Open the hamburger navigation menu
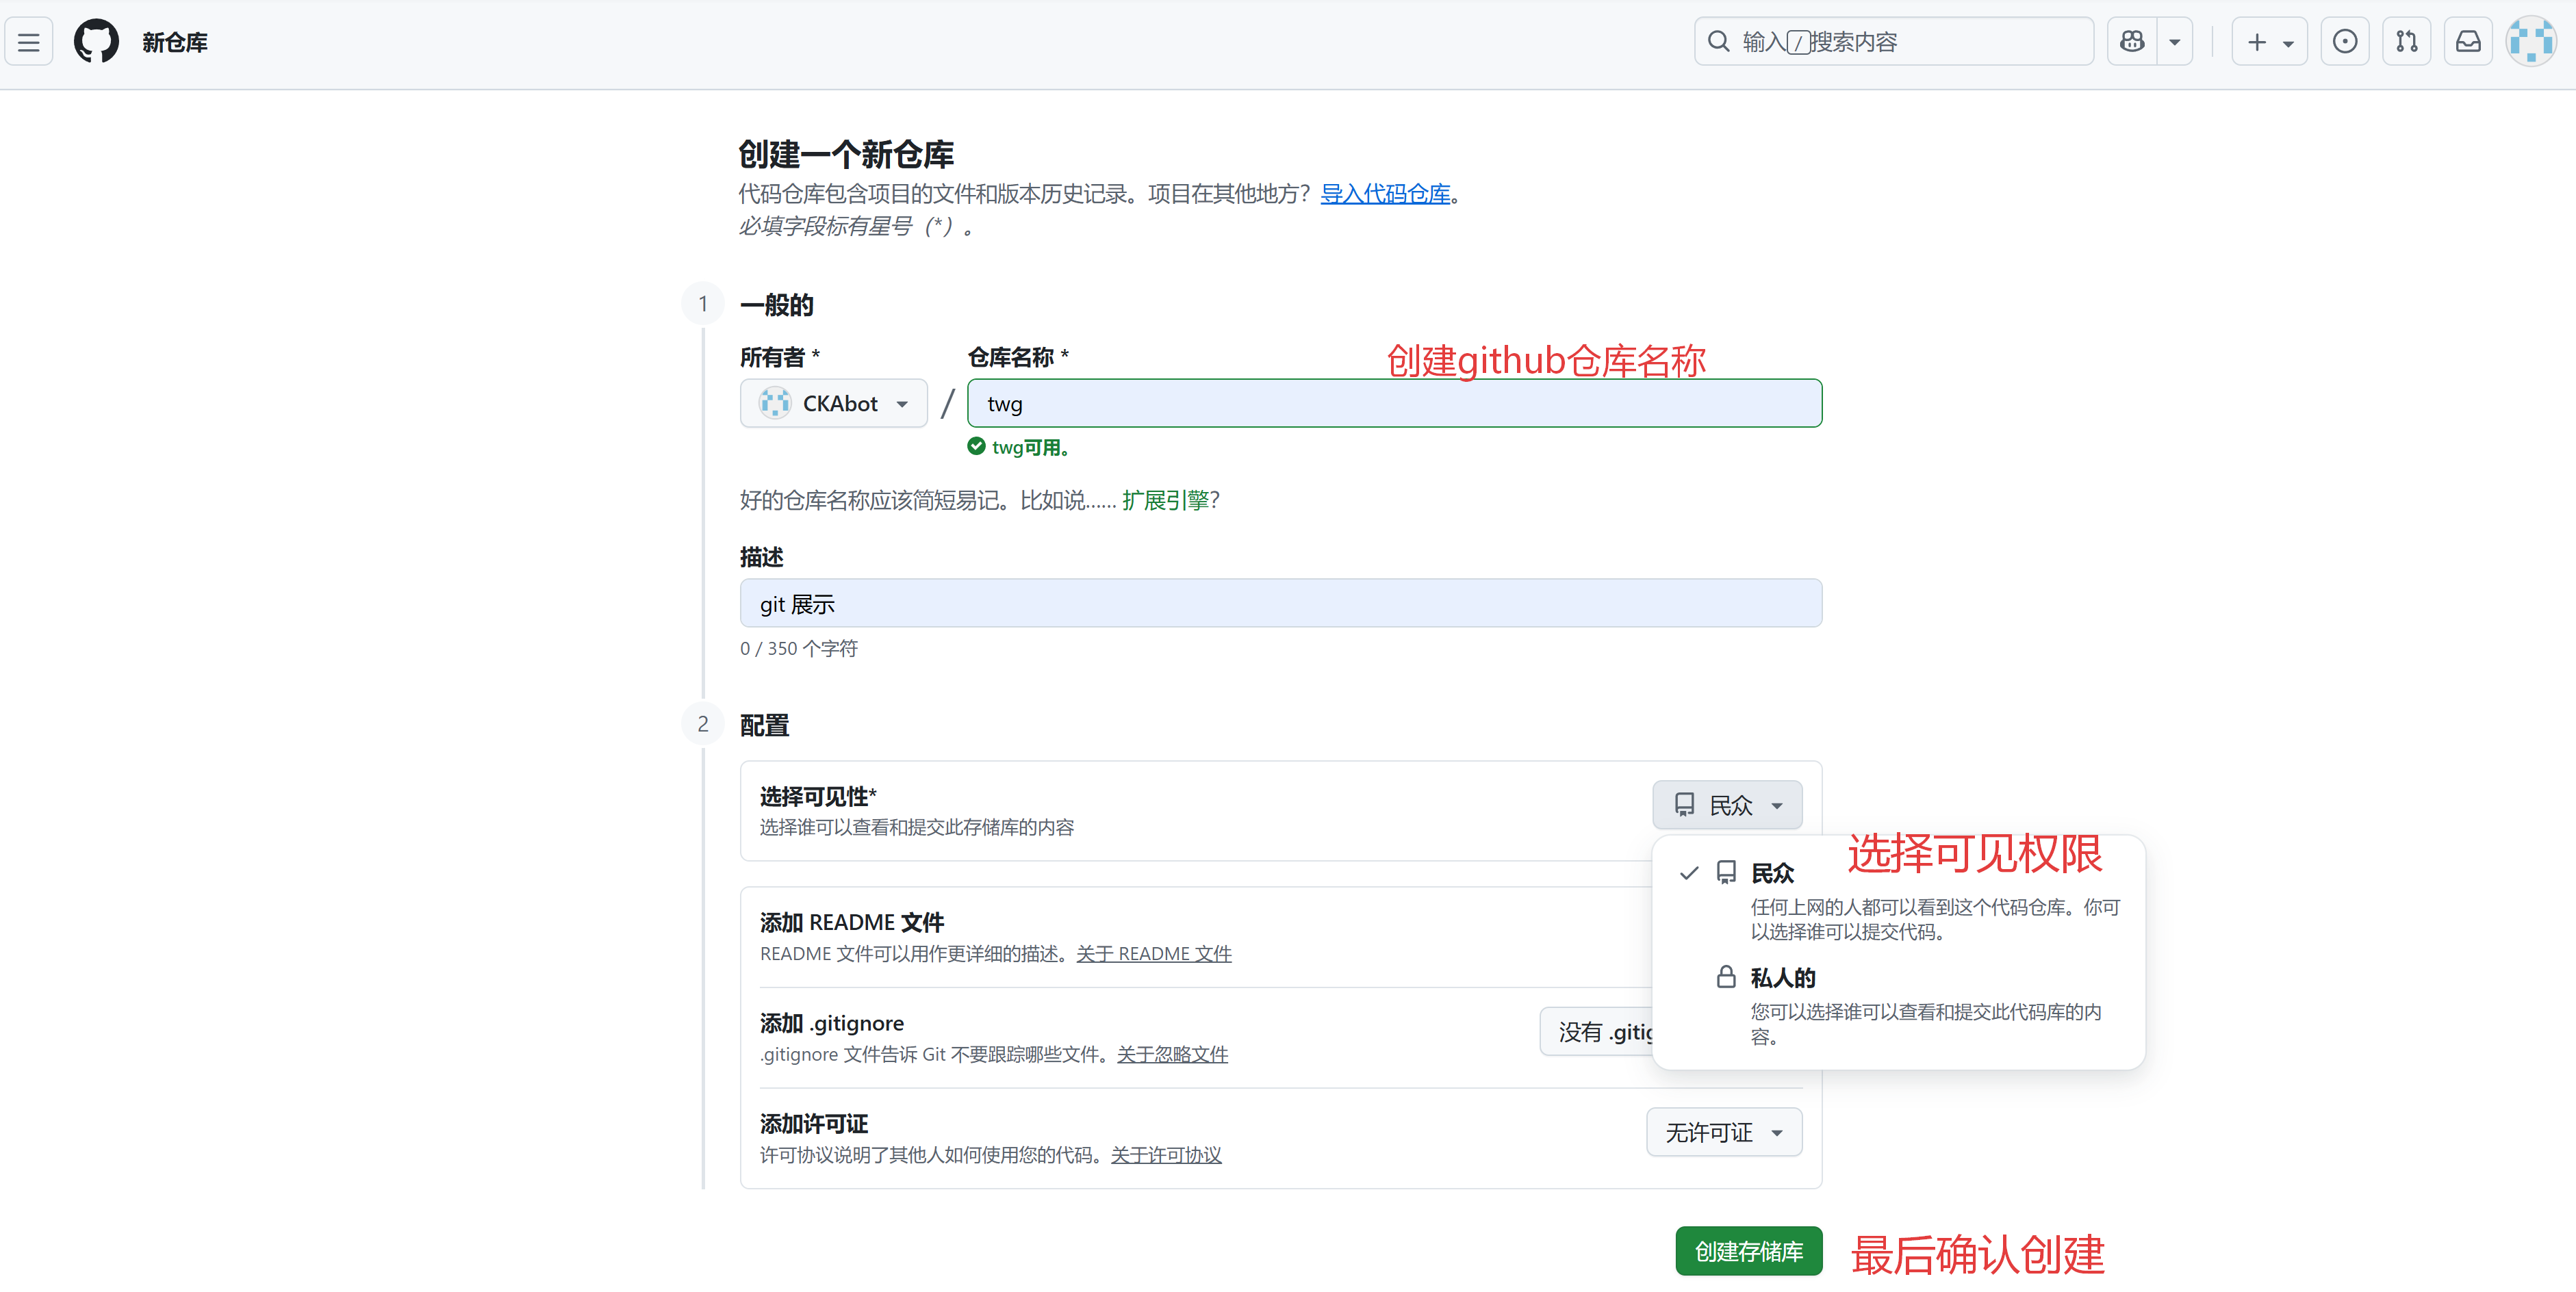This screenshot has height=1292, width=2576. 29,42
